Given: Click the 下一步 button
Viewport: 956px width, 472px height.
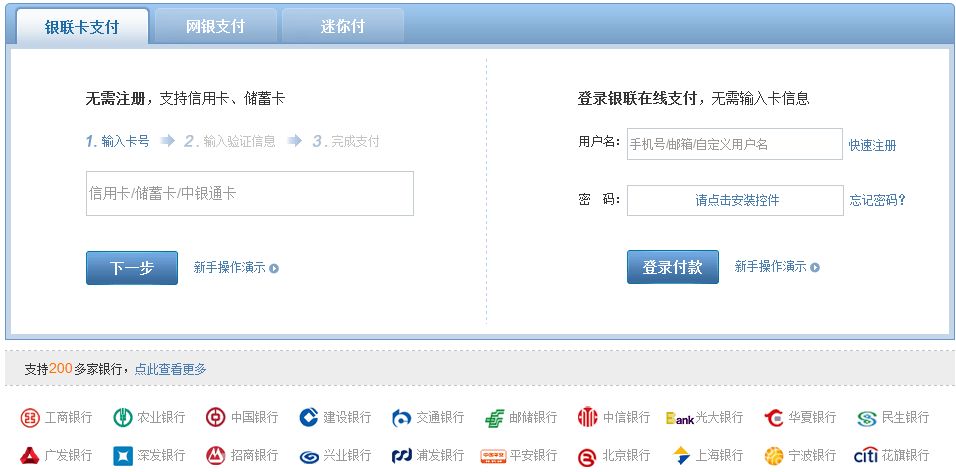Looking at the screenshot, I should (132, 268).
